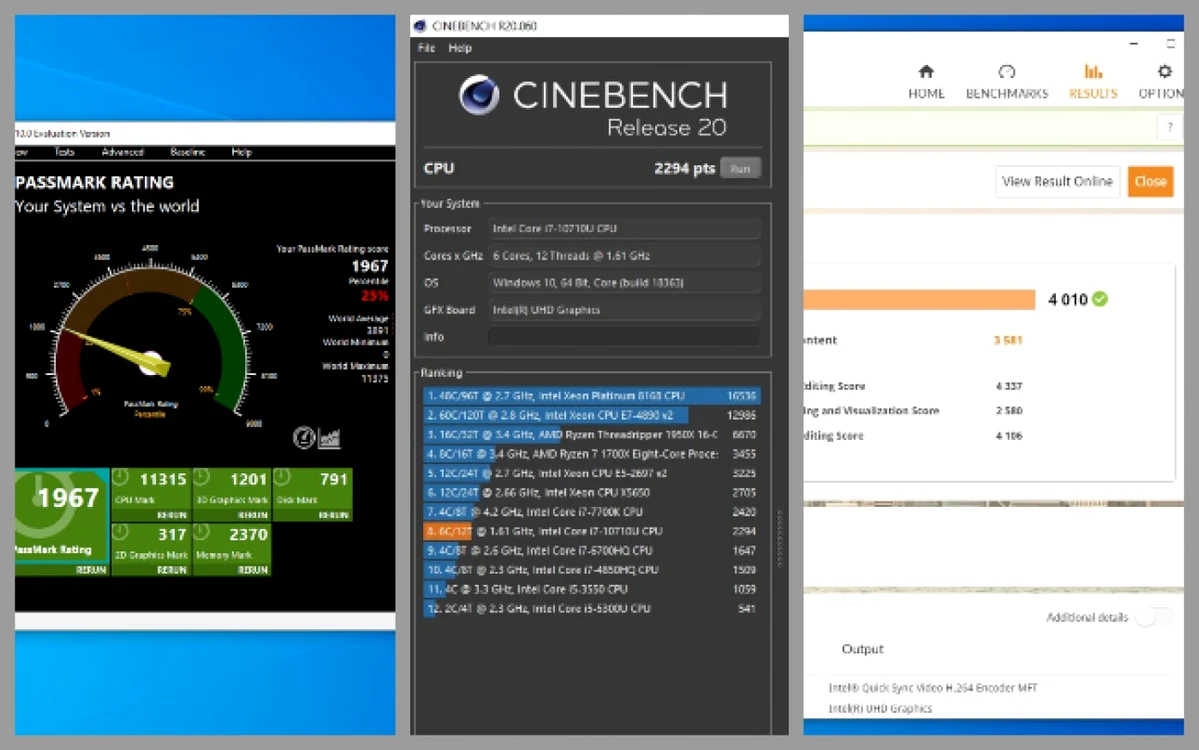Select ranking row 1 Xeon Platinum 8168
Screen dimensions: 1199x750
[591, 396]
